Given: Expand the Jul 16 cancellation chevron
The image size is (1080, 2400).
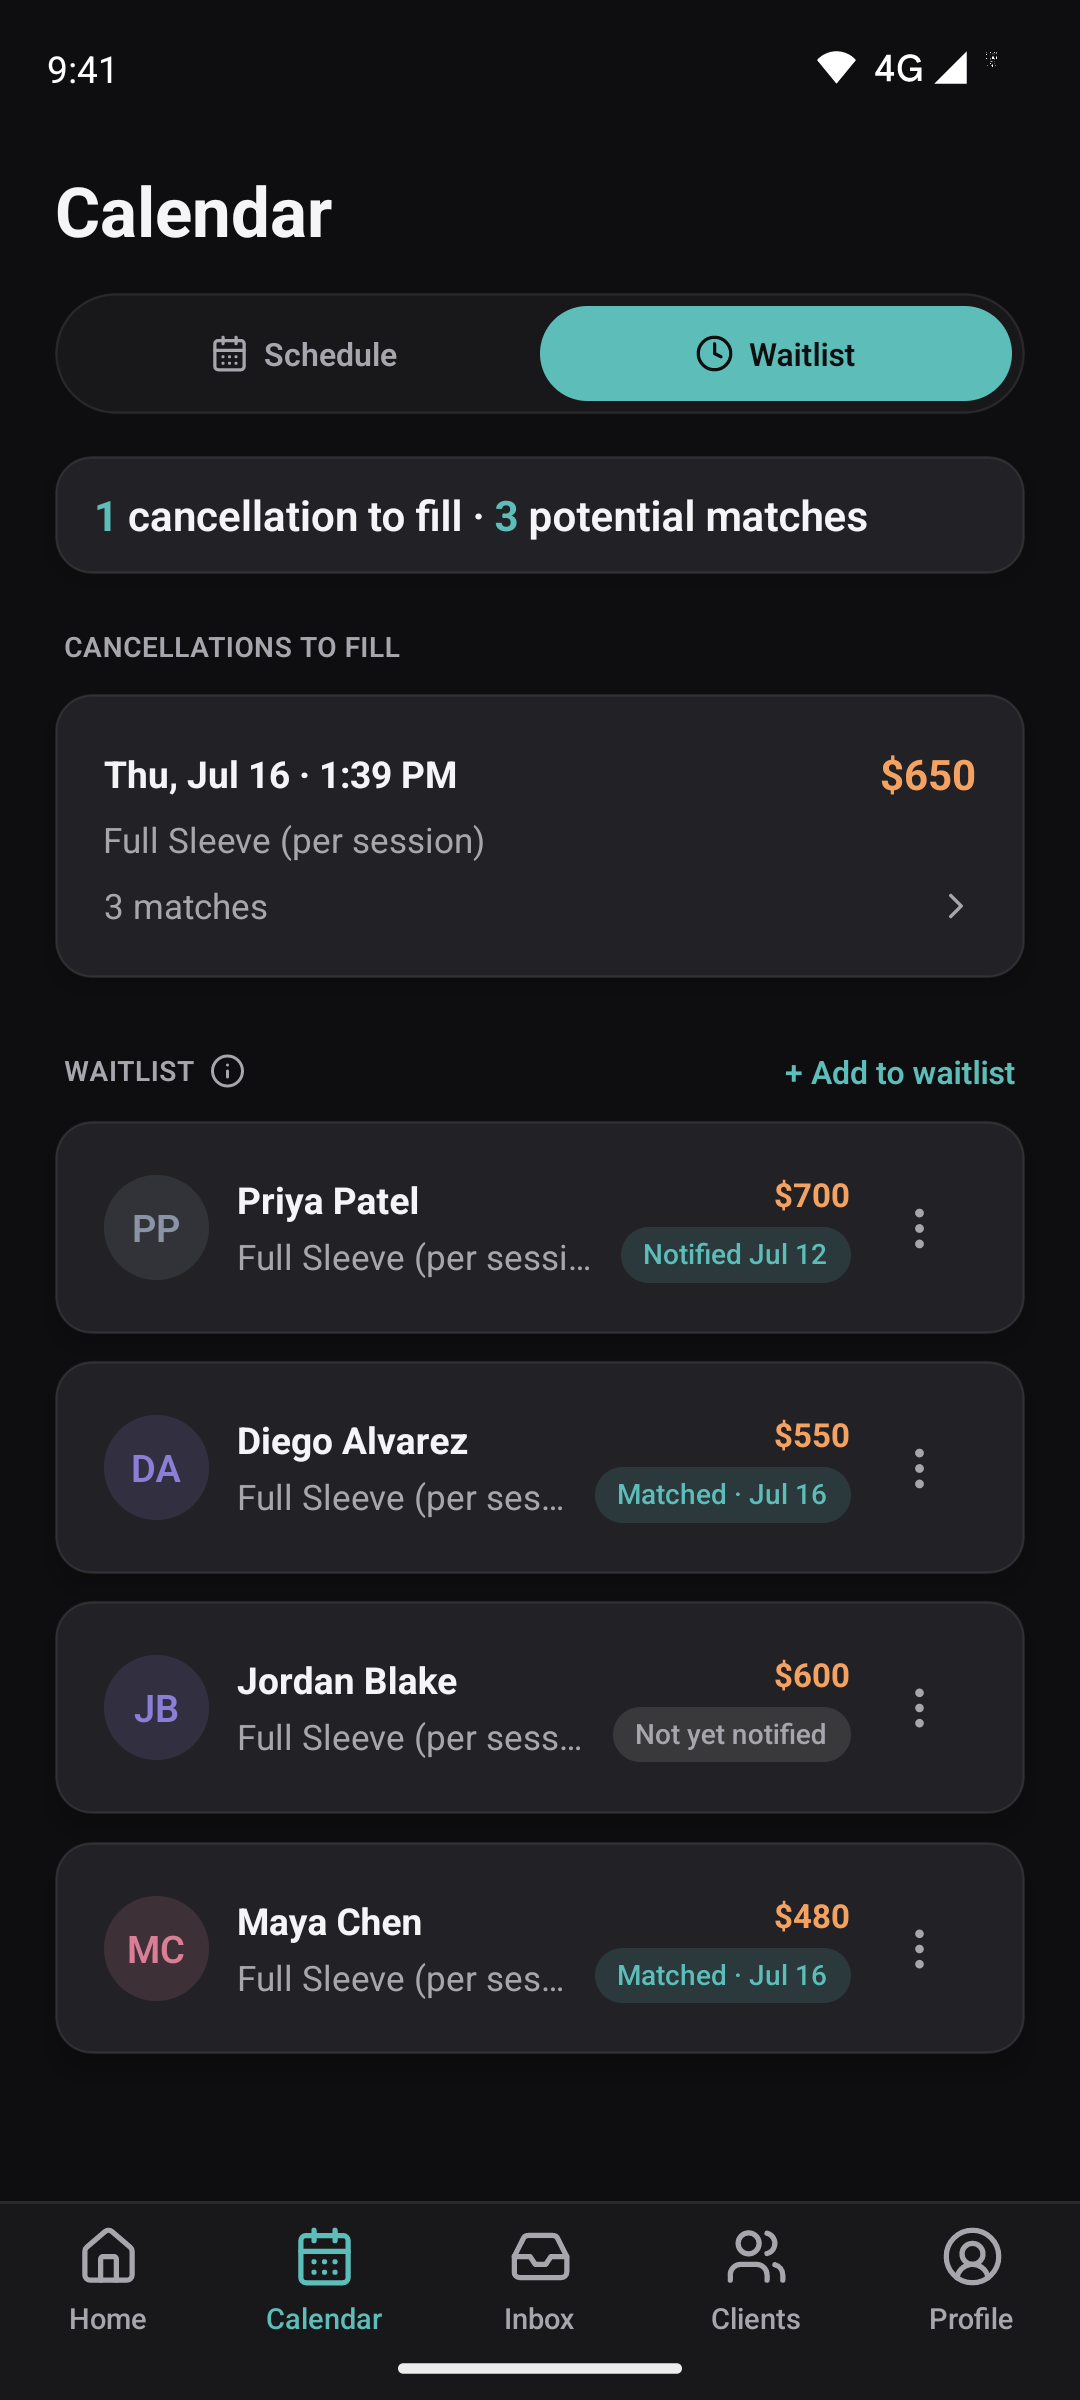Looking at the screenshot, I should tap(955, 906).
